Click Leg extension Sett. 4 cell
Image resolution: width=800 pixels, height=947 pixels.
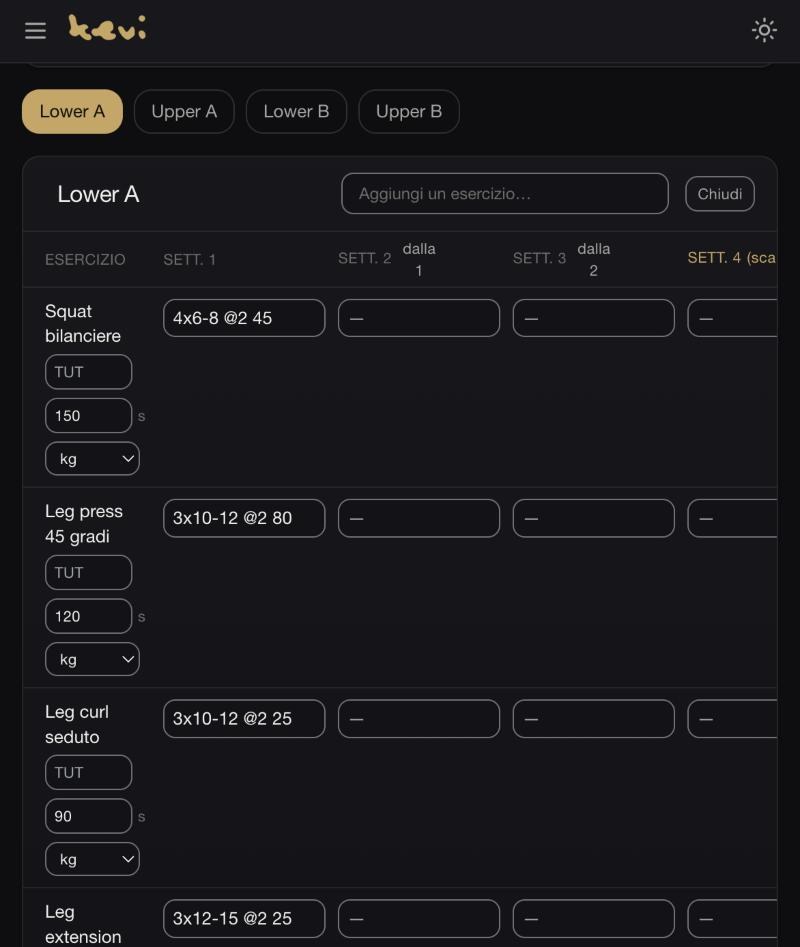tap(732, 919)
